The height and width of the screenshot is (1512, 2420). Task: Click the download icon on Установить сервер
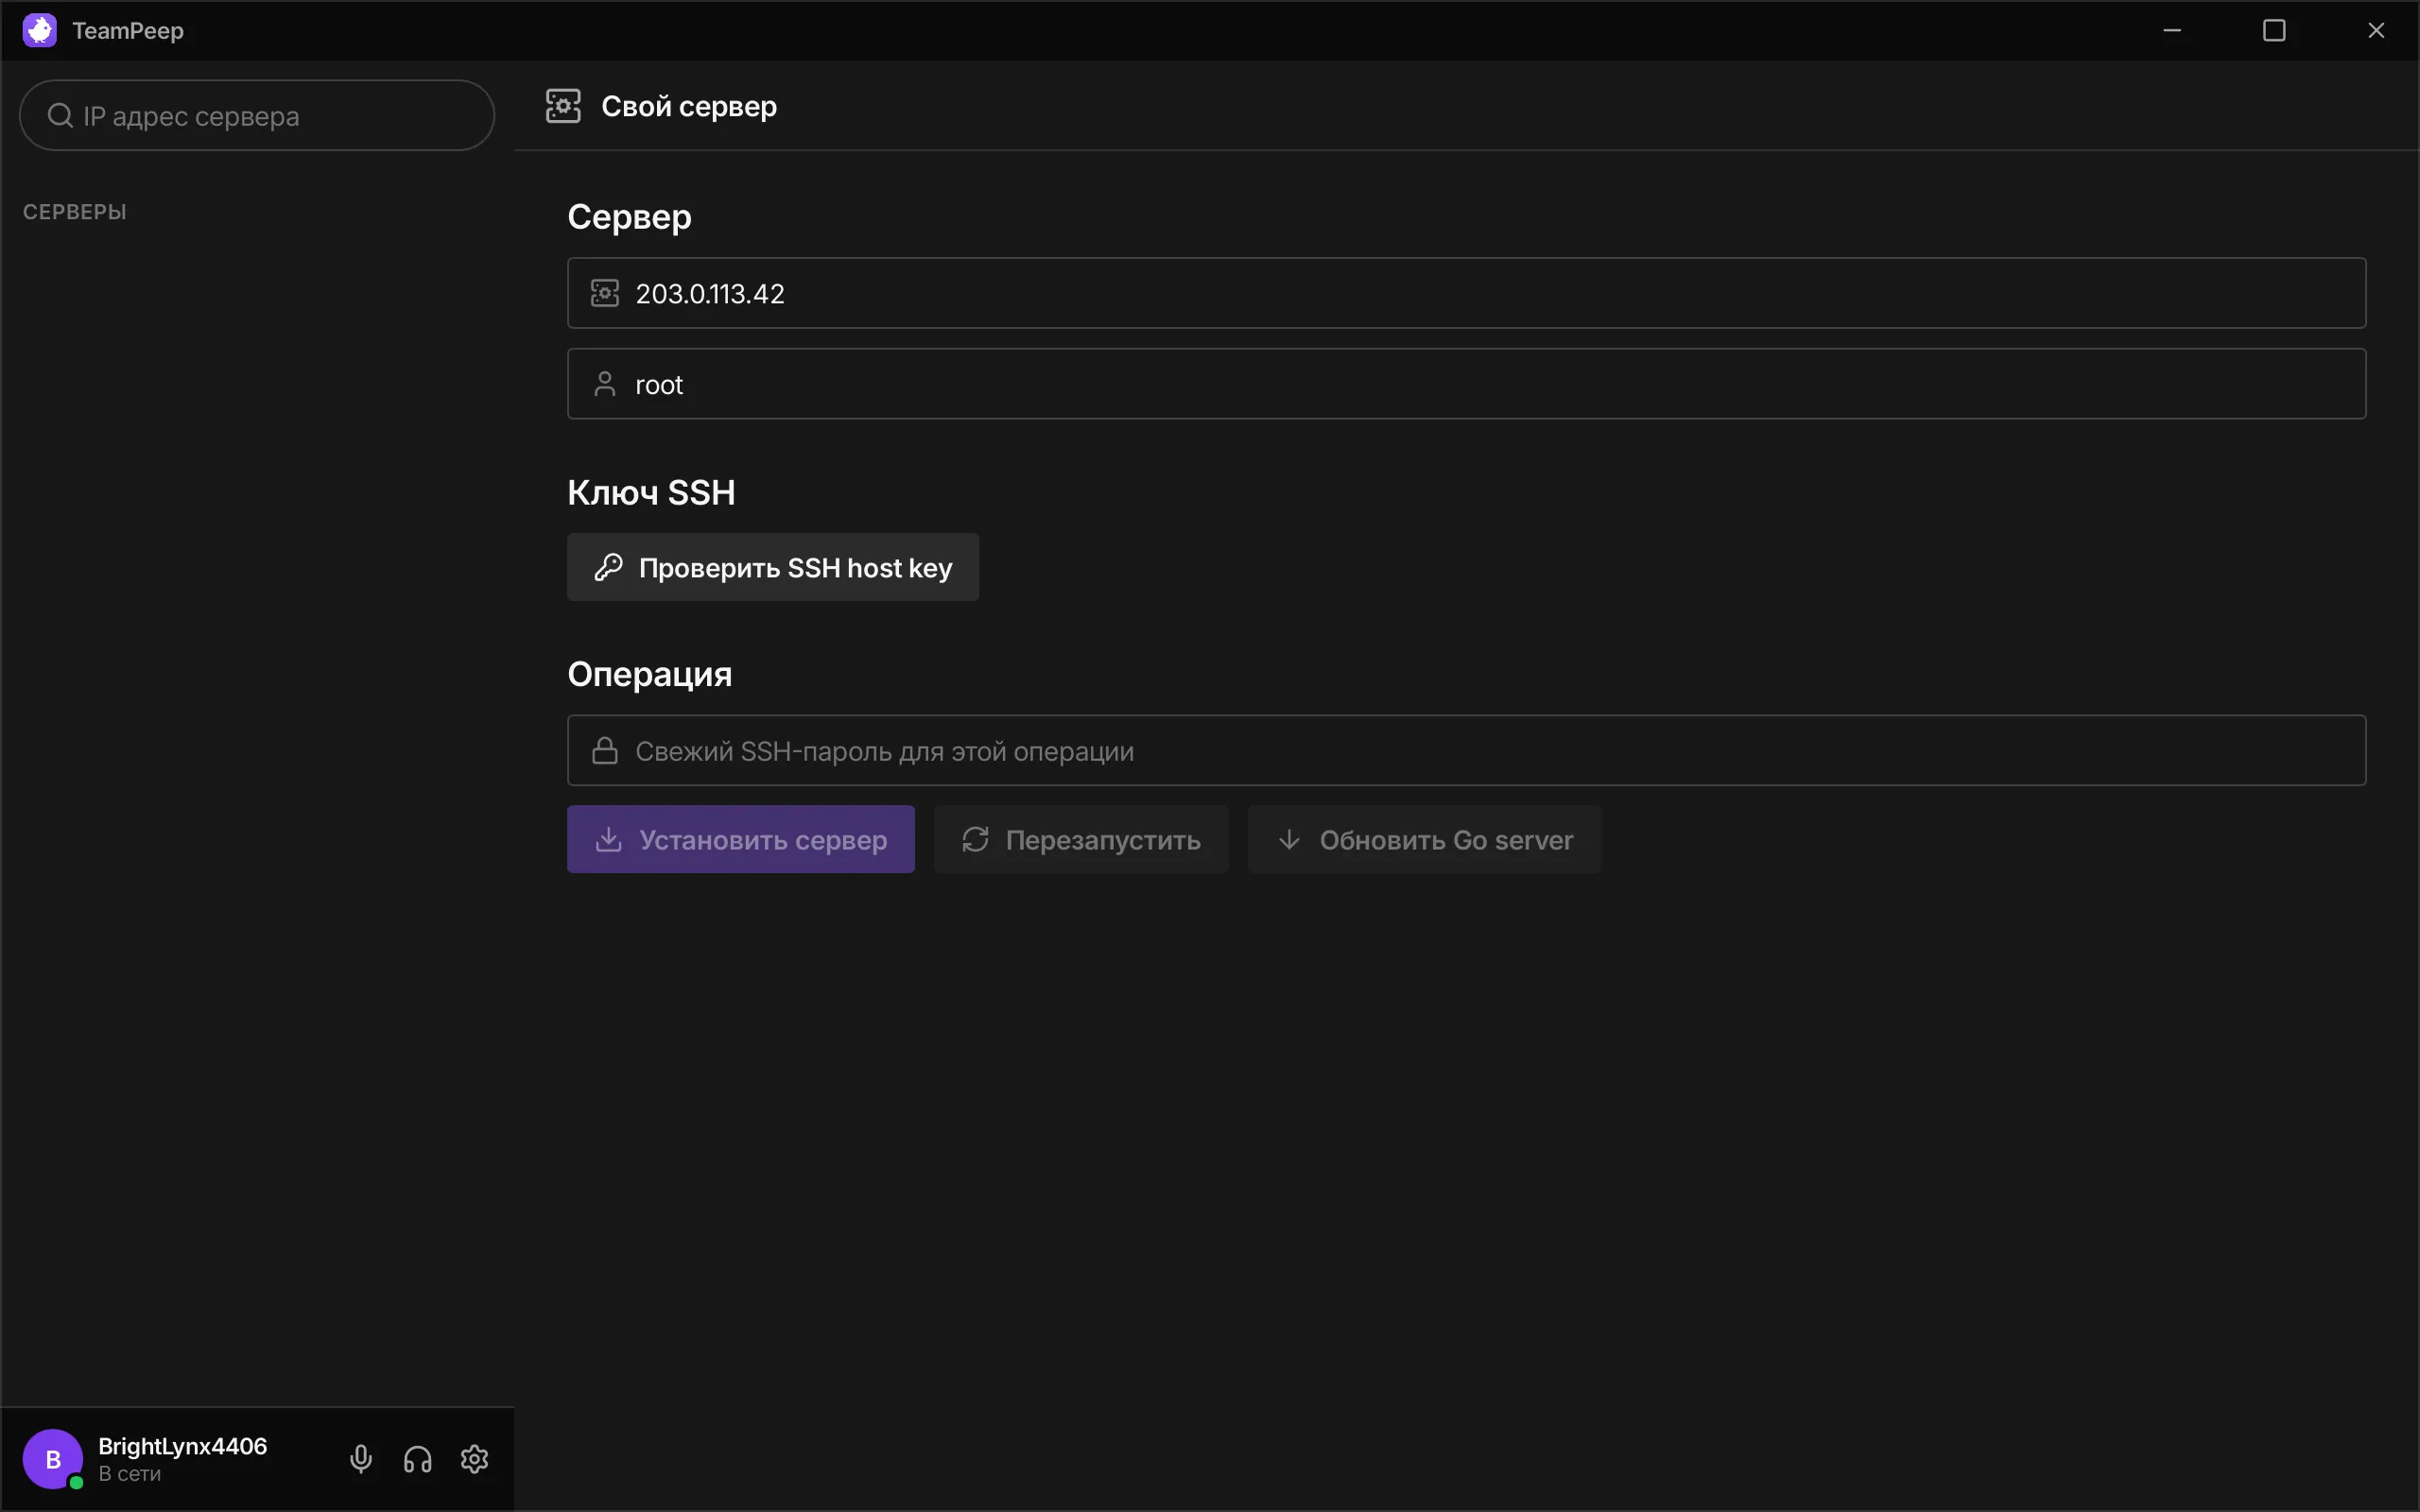609,839
